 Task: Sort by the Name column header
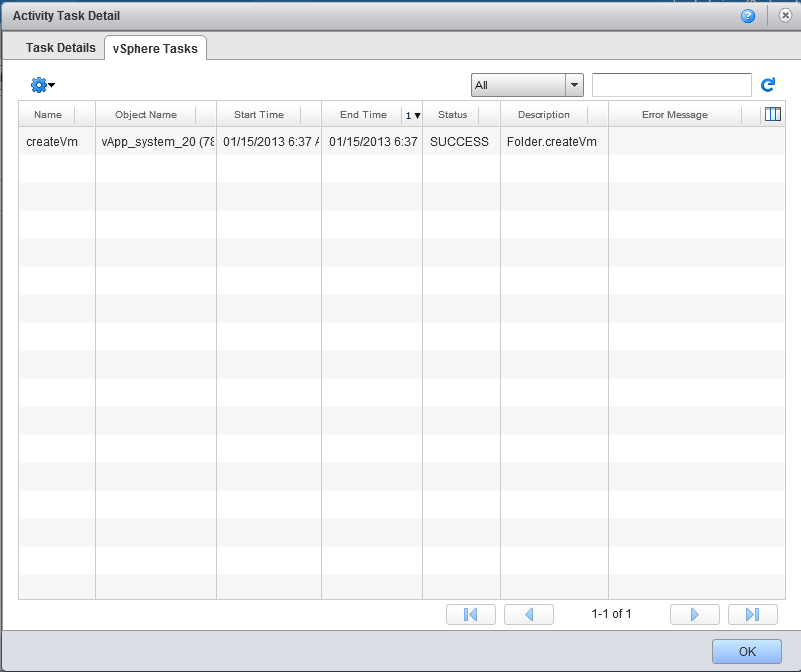(x=48, y=115)
